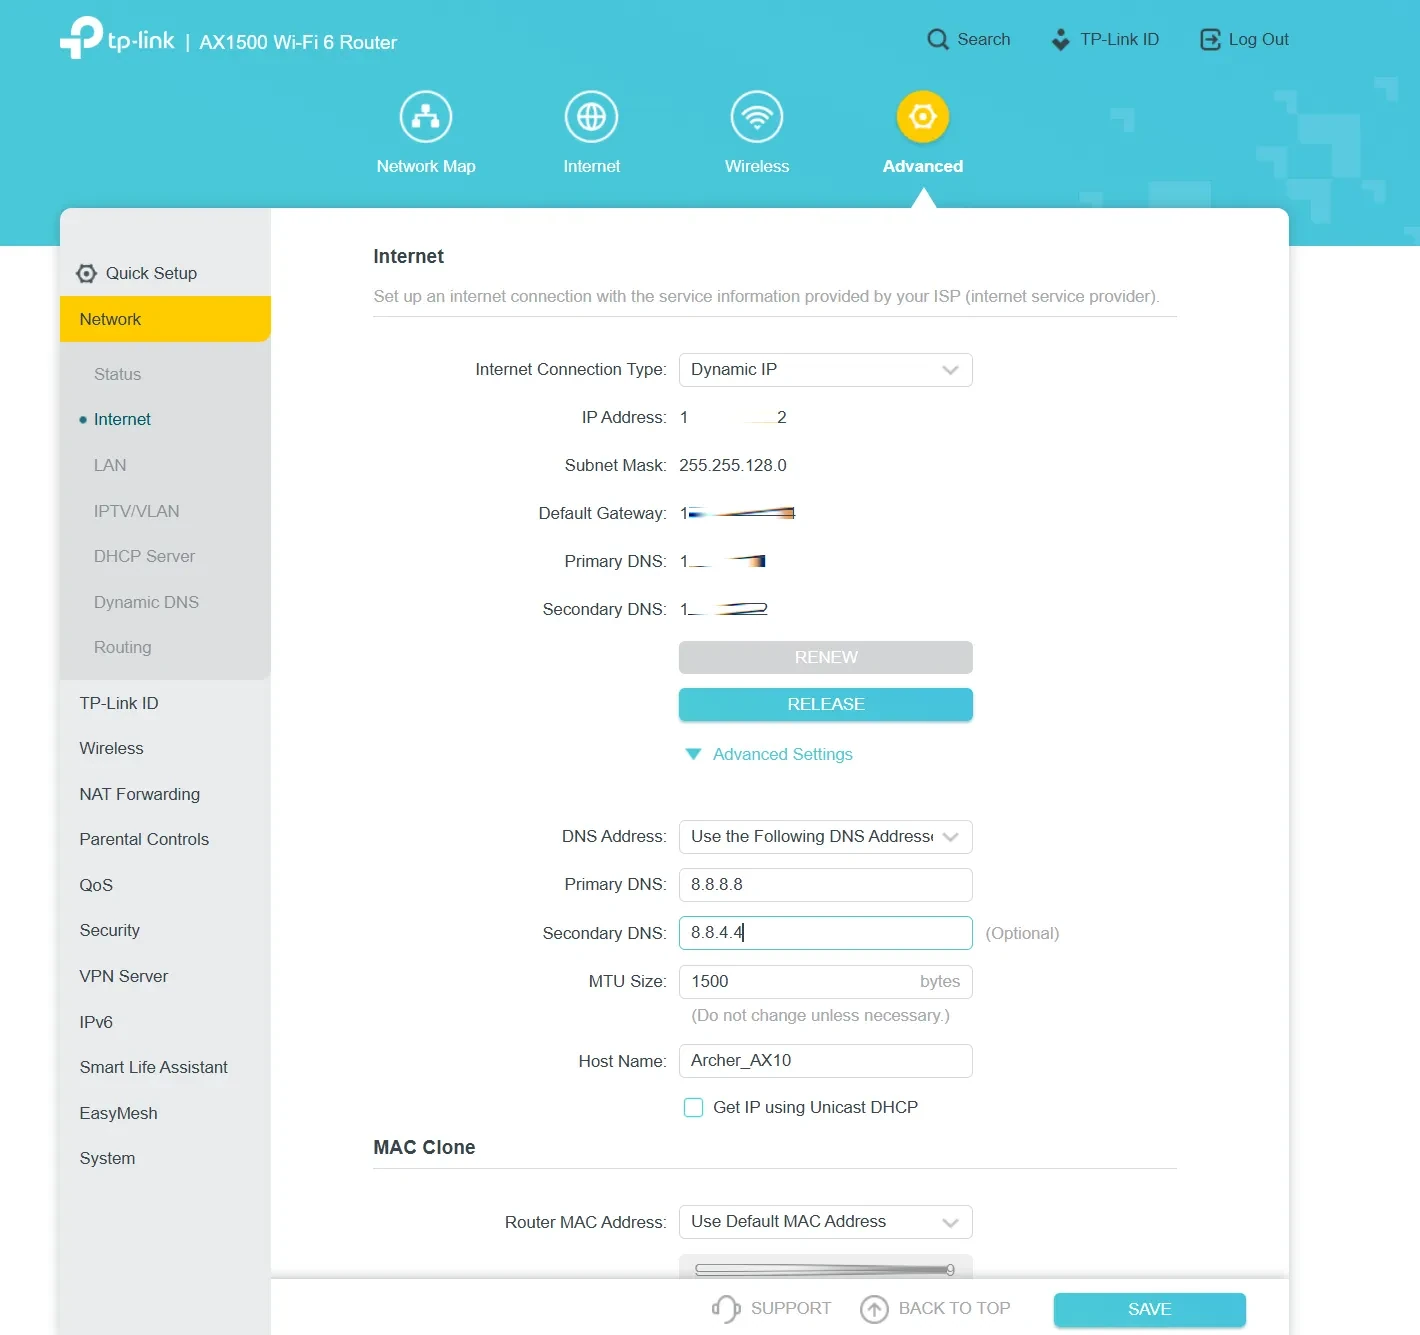Select Parental Controls in sidebar menu
Image resolution: width=1420 pixels, height=1335 pixels.
coord(144,840)
